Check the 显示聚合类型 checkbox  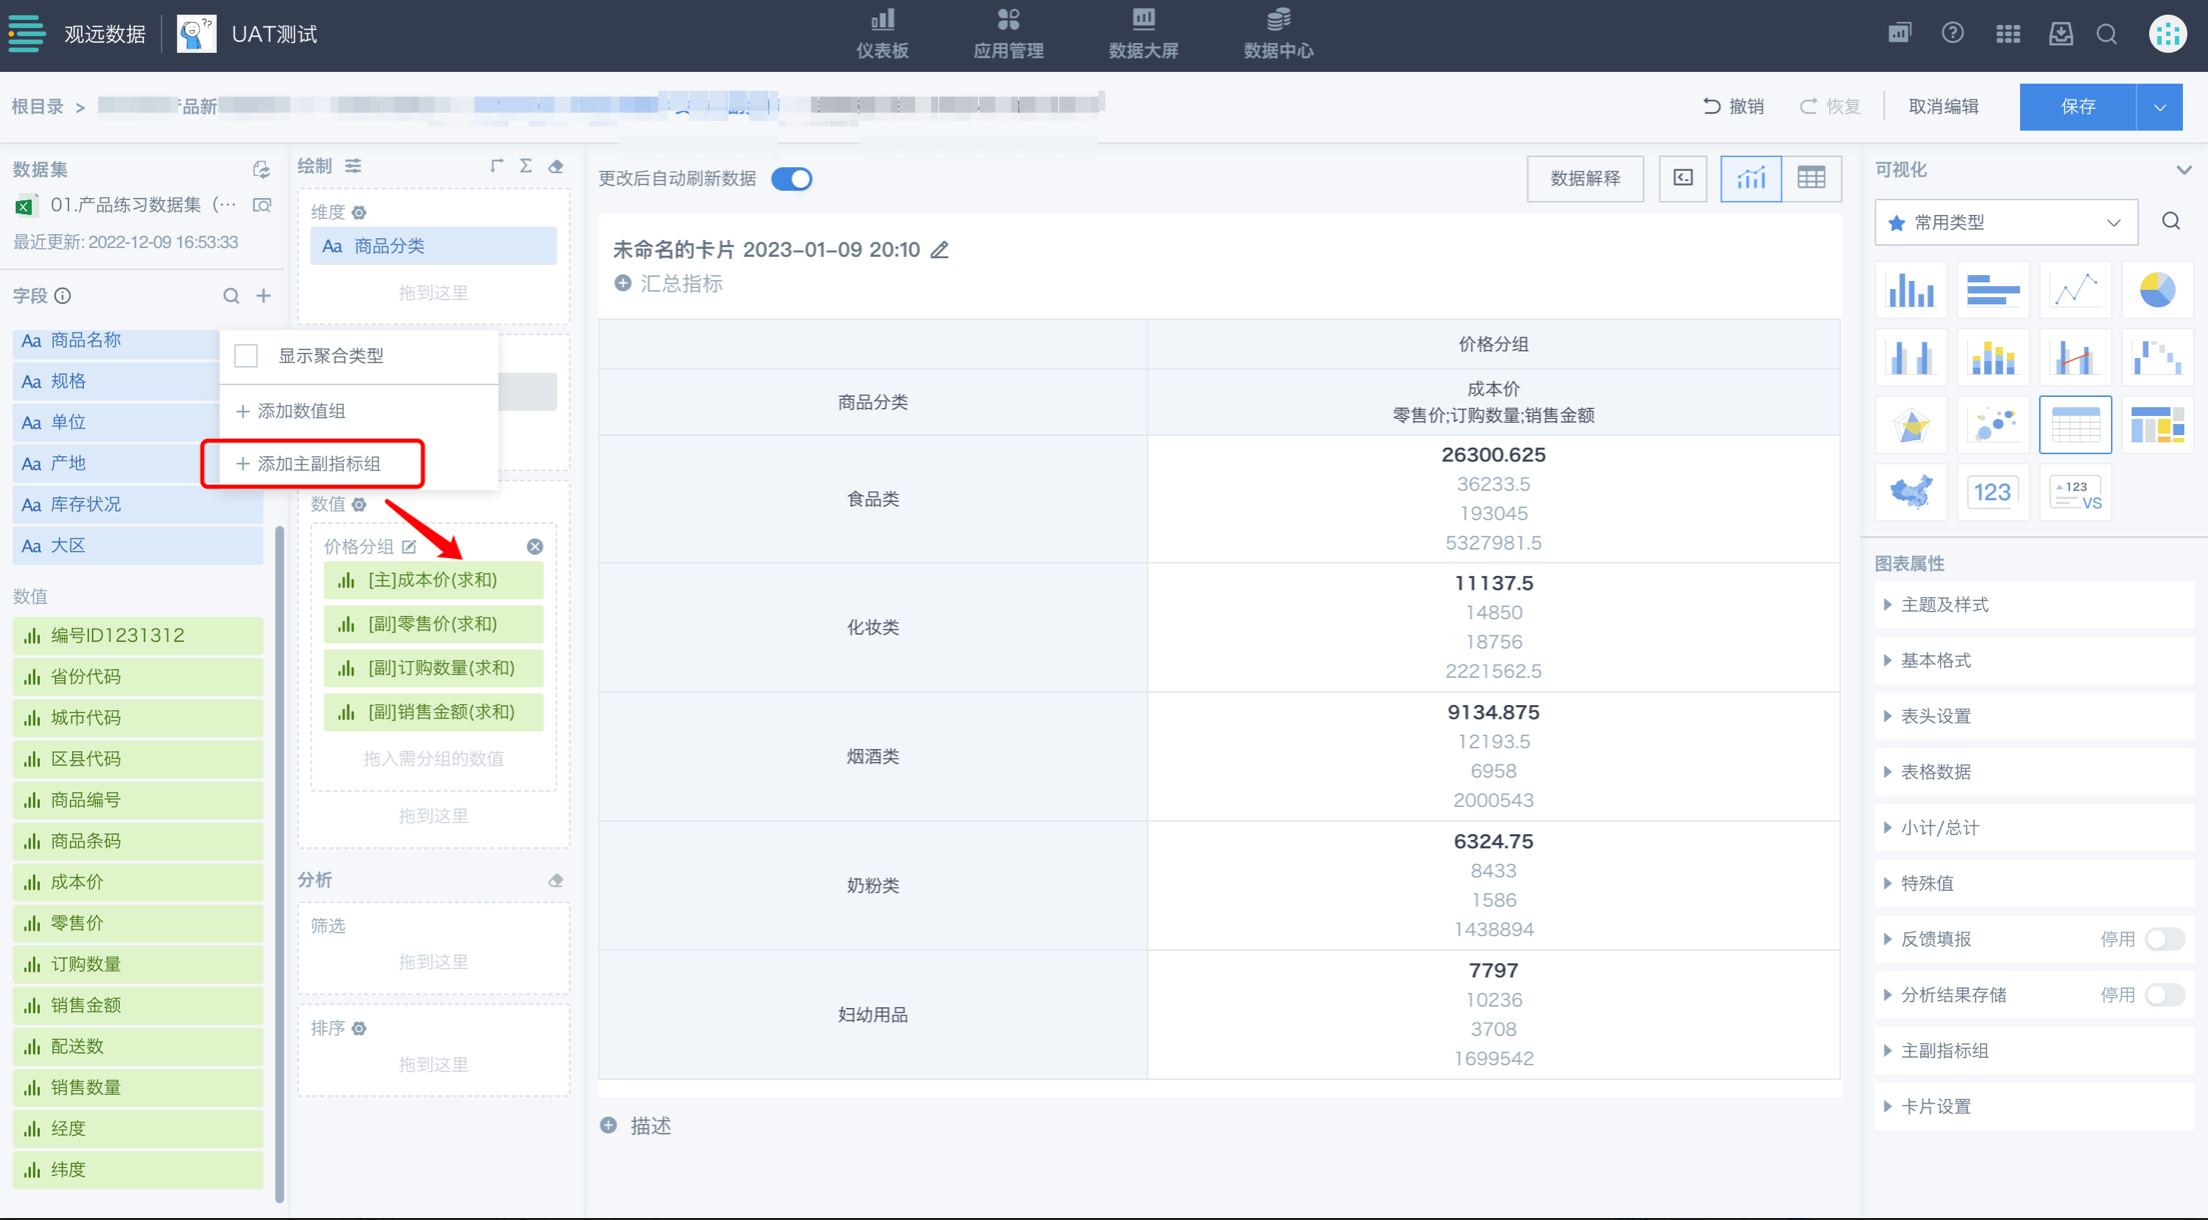pos(247,356)
